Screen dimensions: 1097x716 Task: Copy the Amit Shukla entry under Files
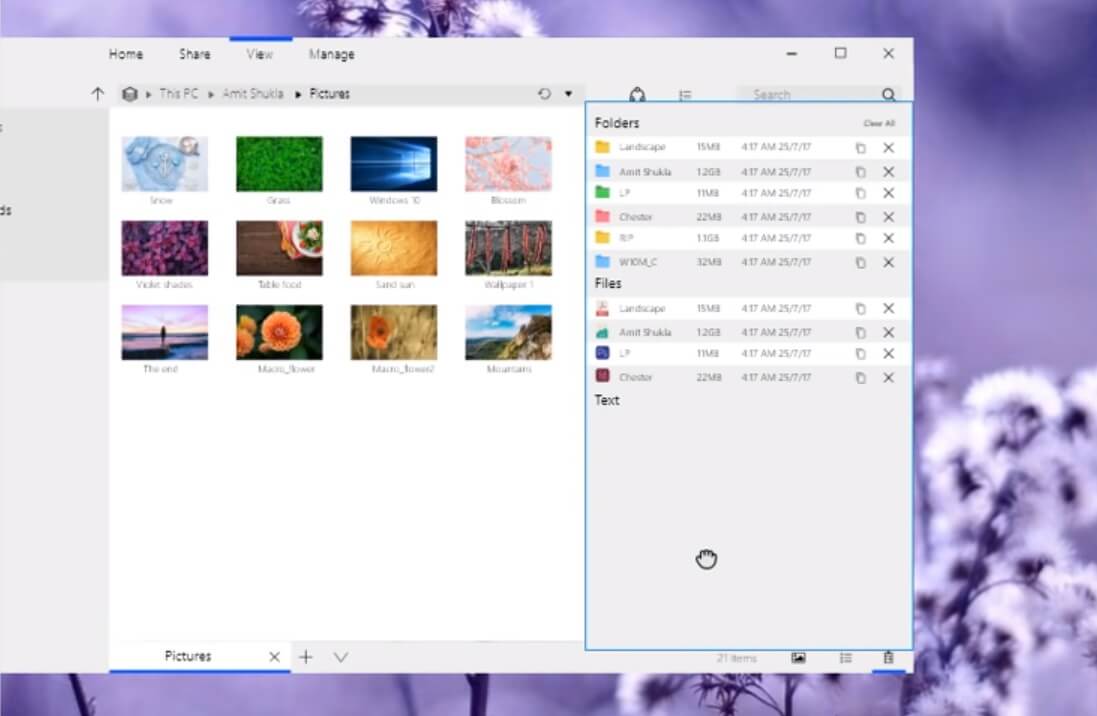click(x=861, y=332)
